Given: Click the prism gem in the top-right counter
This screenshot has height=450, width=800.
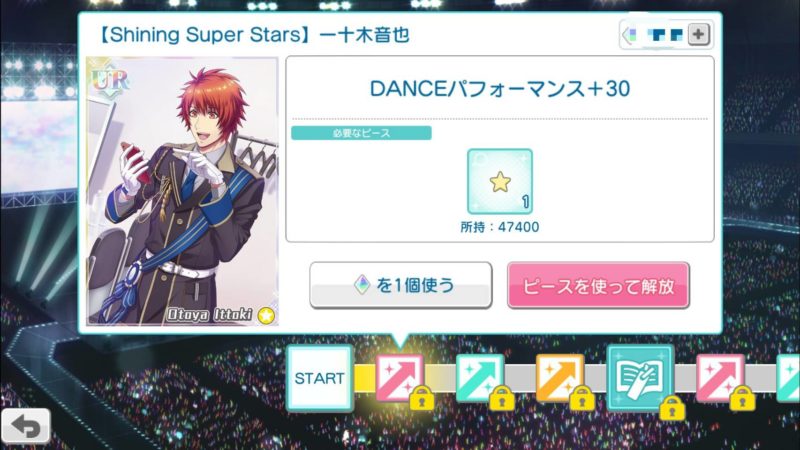Looking at the screenshot, I should [631, 35].
